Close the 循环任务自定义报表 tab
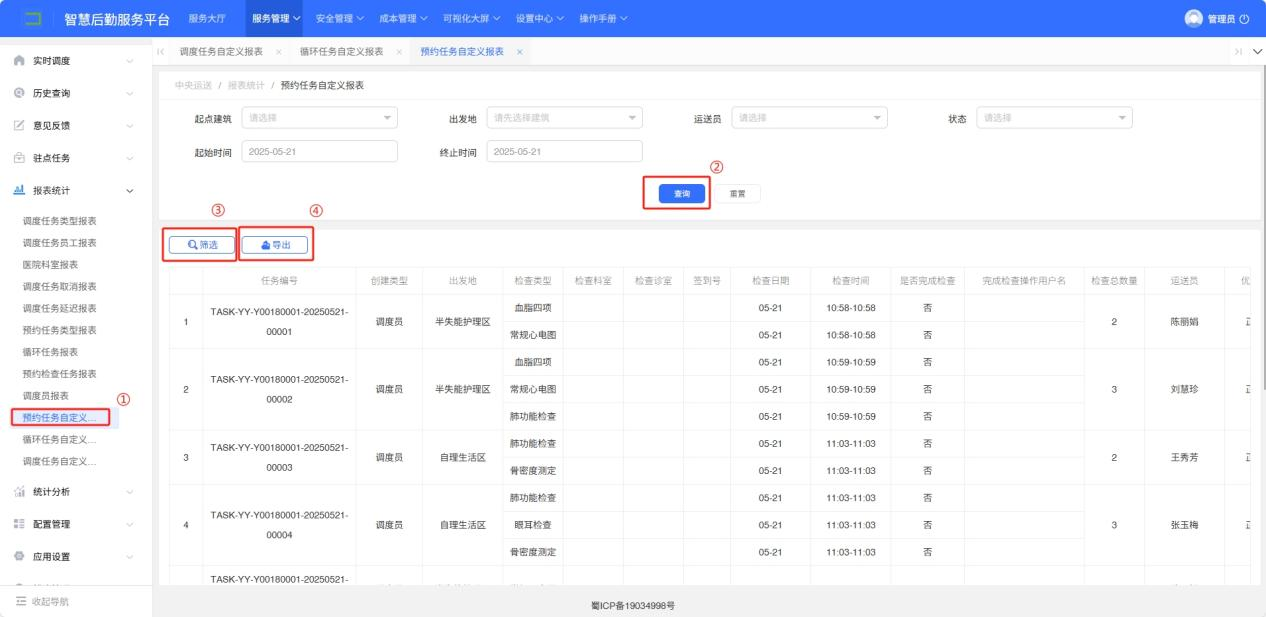1266x617 pixels. click(x=399, y=52)
